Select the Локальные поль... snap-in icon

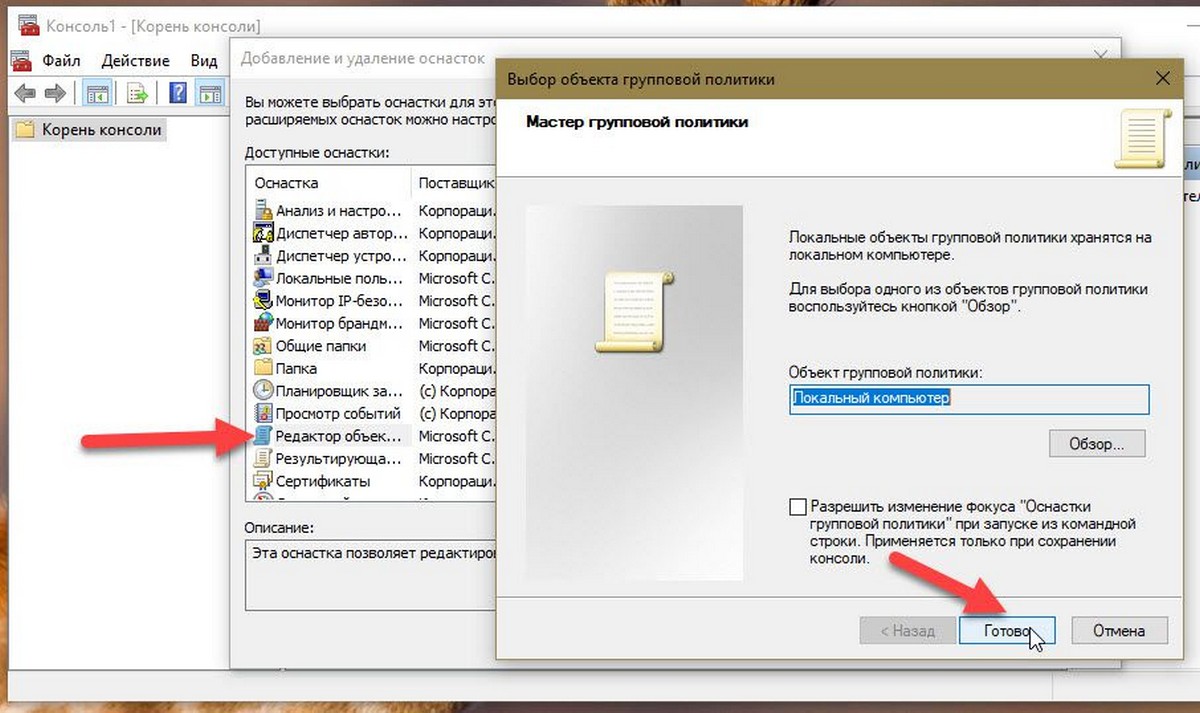pos(263,278)
